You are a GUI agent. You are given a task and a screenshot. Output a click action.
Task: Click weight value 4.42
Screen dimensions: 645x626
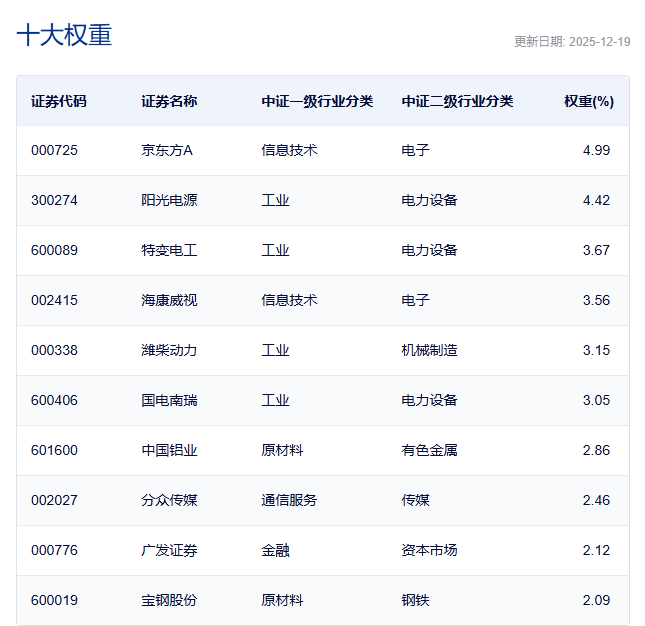click(596, 200)
